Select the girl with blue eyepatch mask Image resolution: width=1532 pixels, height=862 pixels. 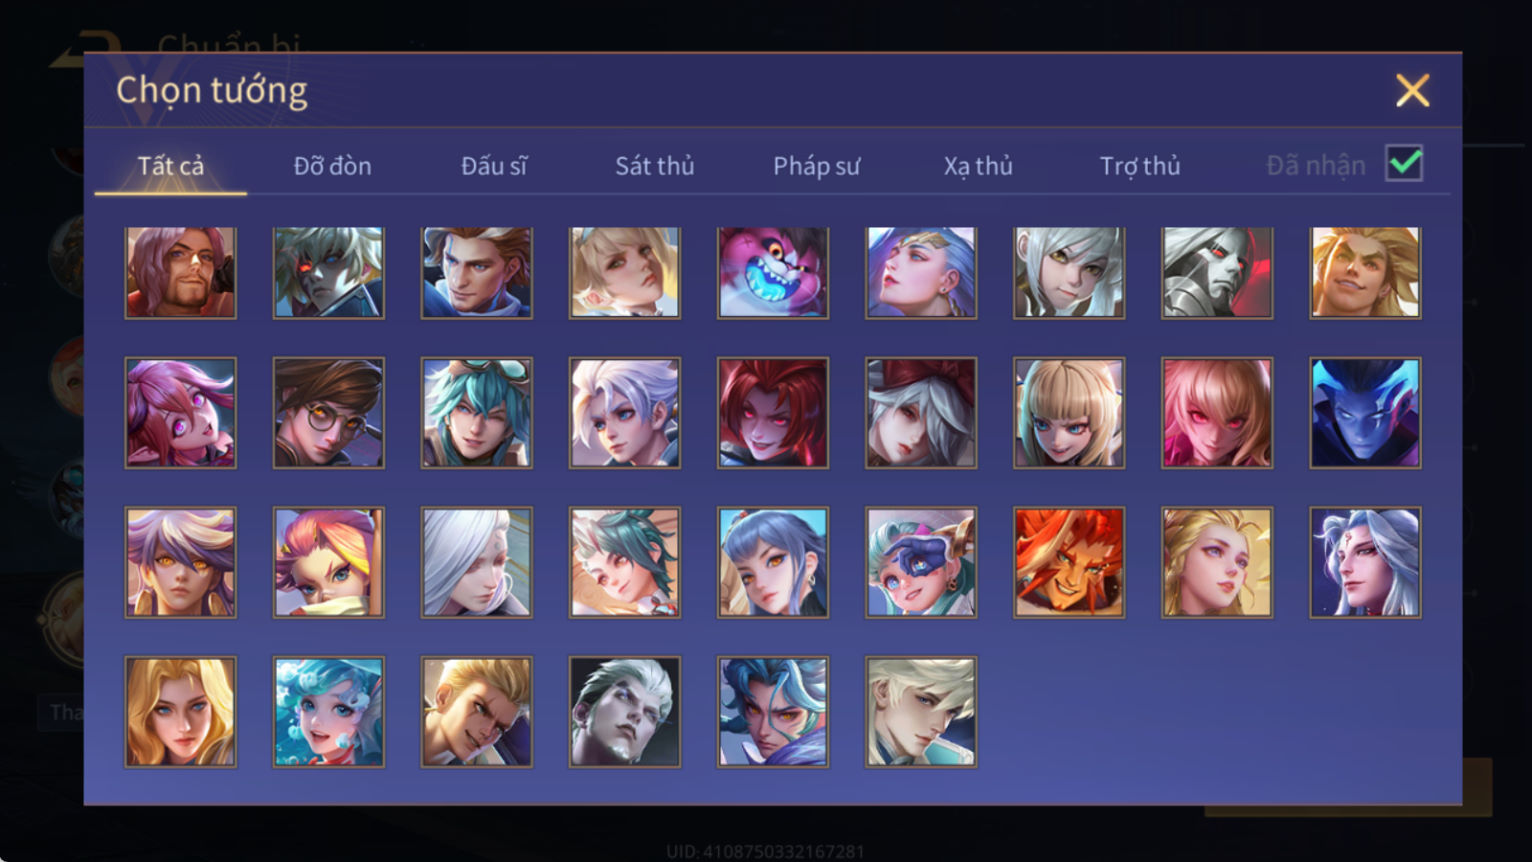pyautogui.click(x=921, y=562)
